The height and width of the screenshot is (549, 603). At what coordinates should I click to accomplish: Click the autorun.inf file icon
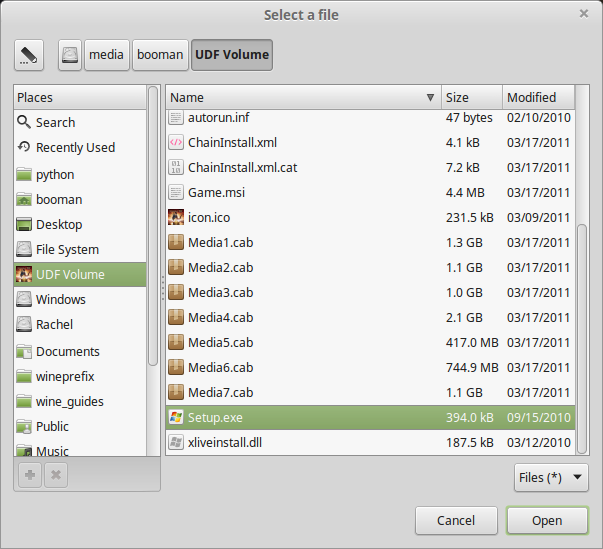176,118
